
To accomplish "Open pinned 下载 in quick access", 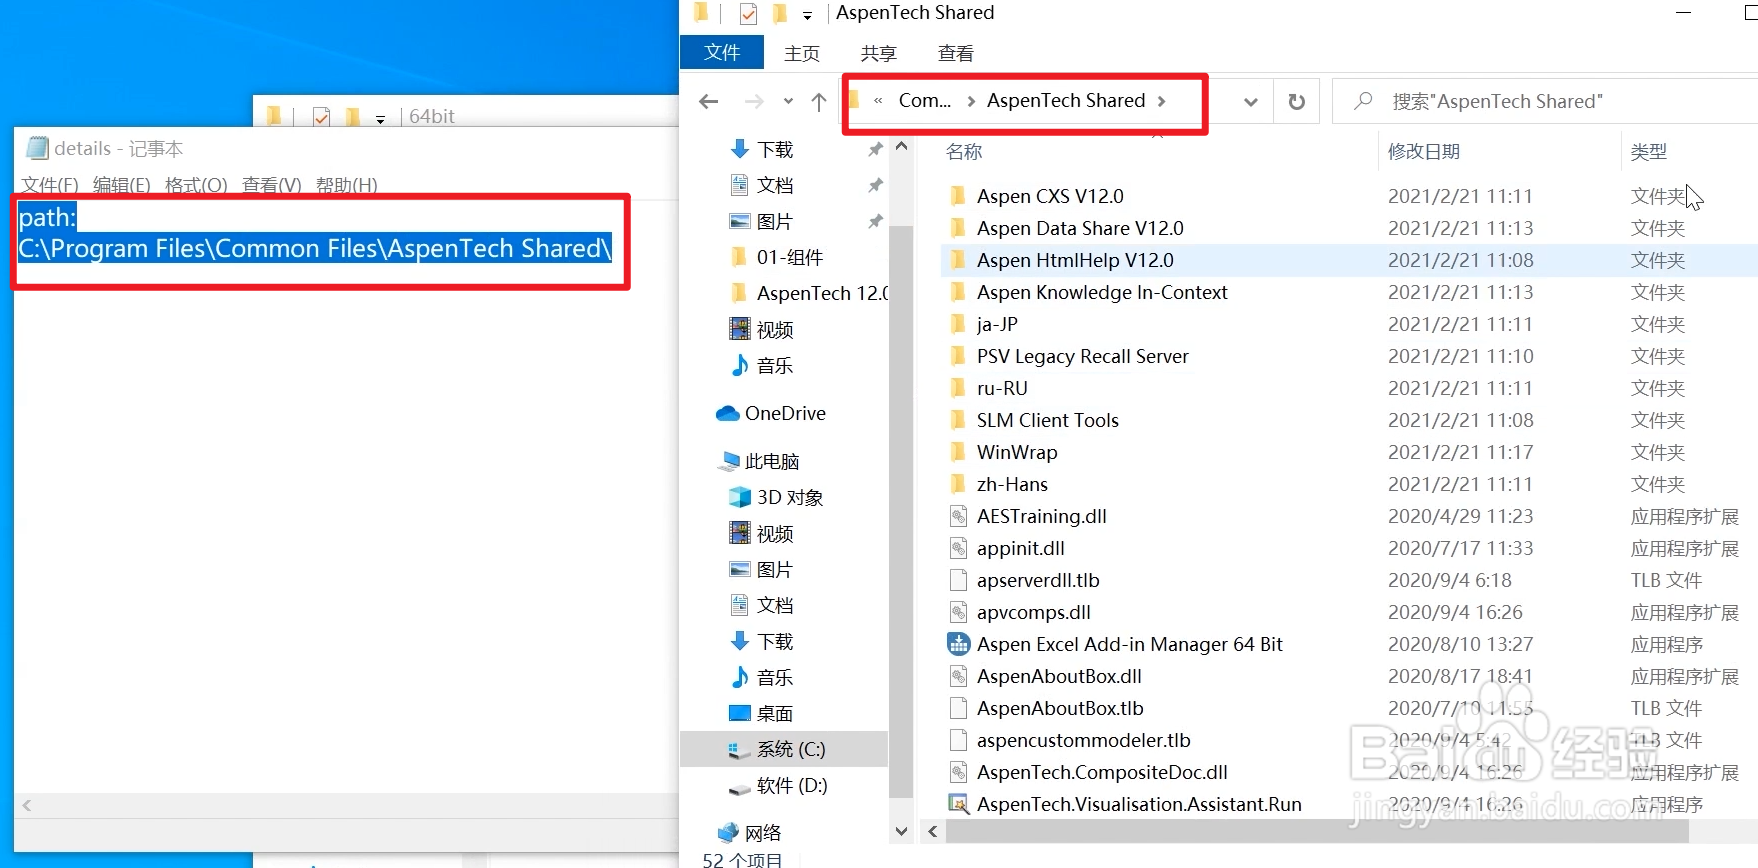I will click(775, 149).
